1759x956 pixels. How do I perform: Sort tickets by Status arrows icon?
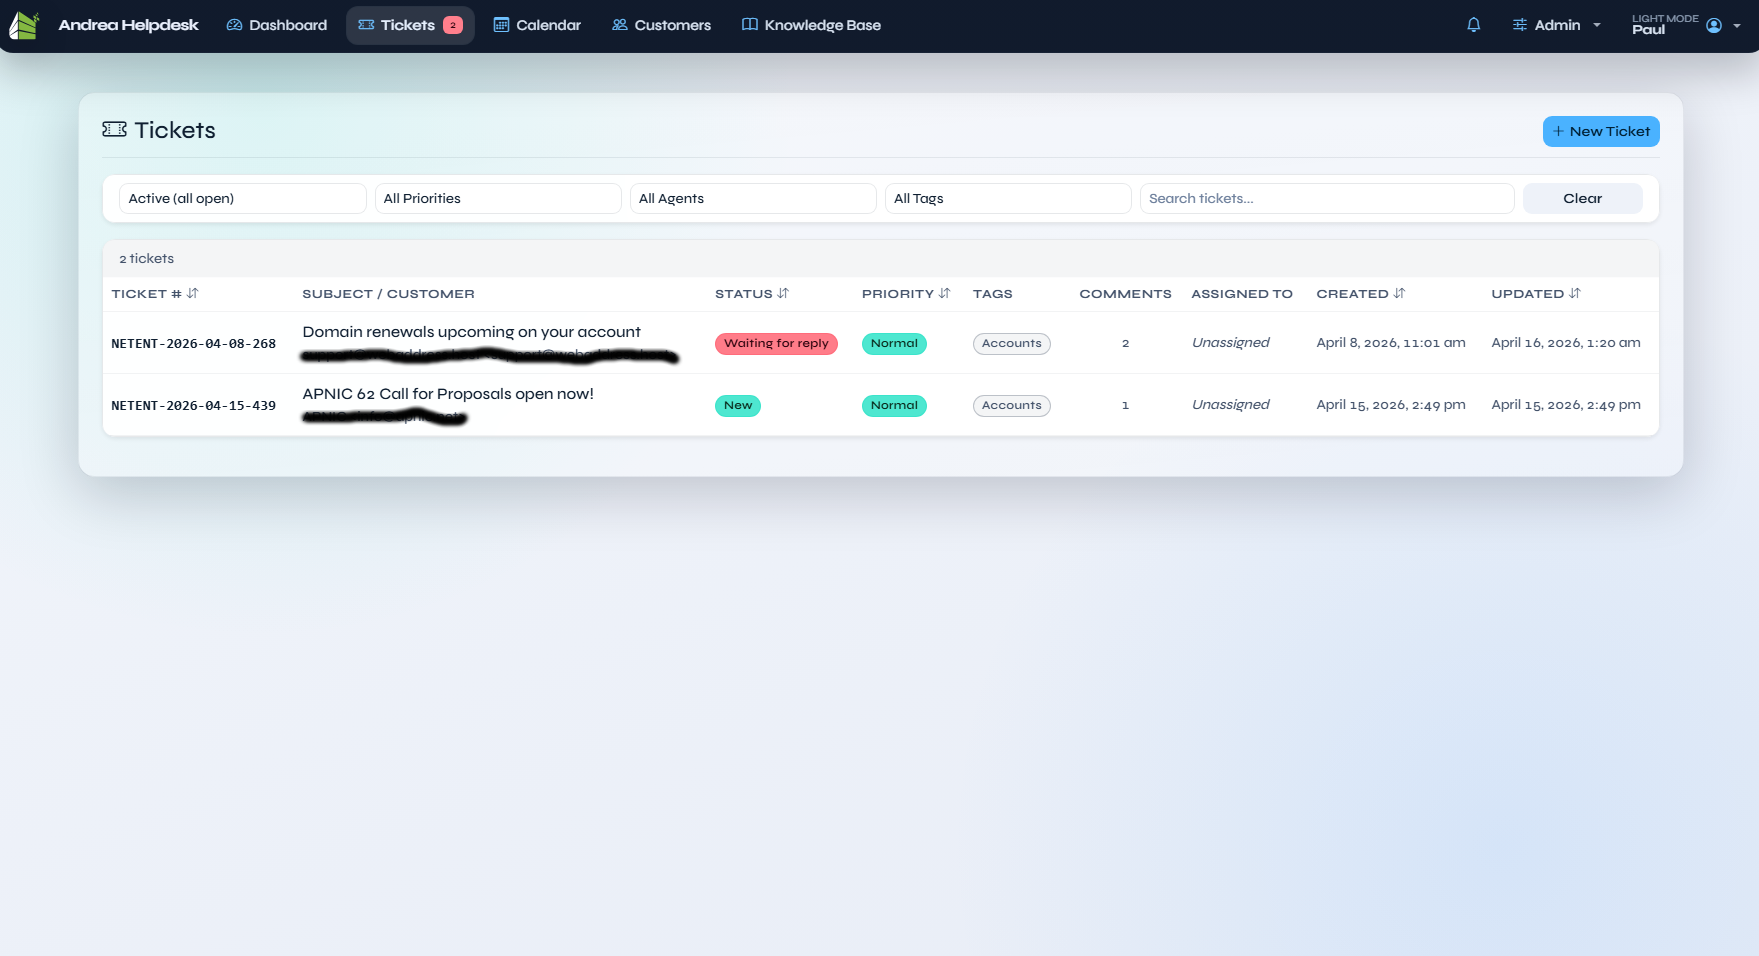[783, 294]
